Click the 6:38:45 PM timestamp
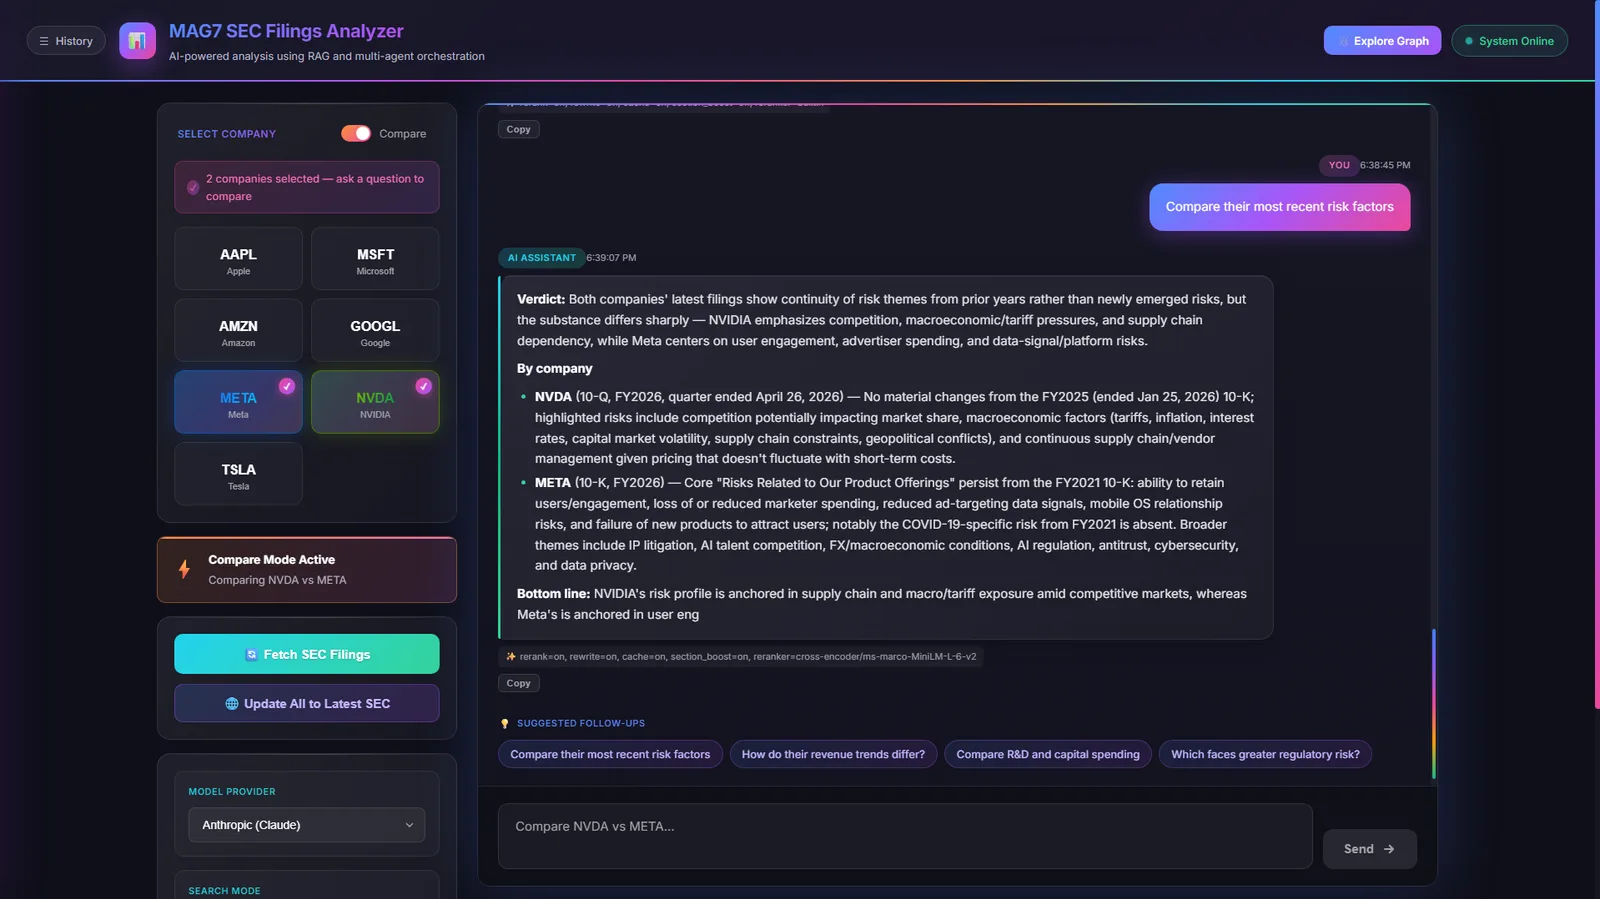1600x899 pixels. tap(1385, 165)
